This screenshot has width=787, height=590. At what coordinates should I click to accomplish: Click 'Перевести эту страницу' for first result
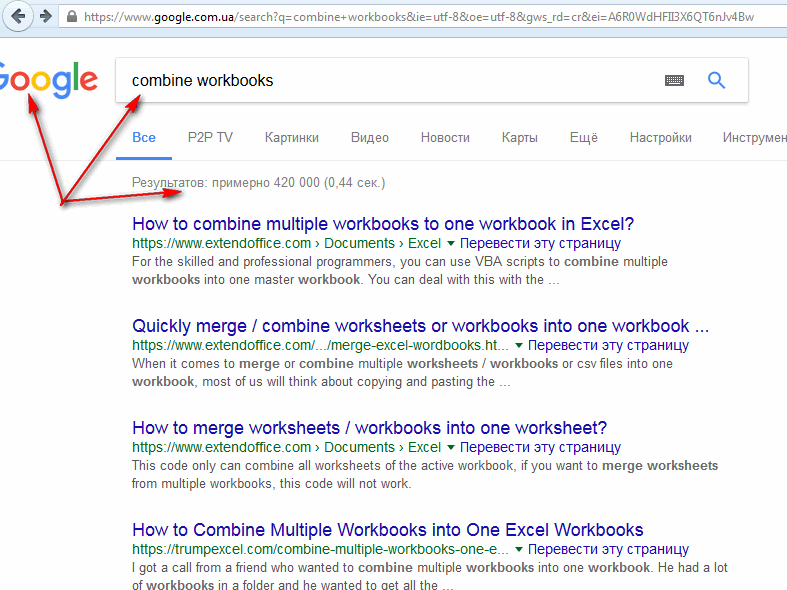point(541,243)
